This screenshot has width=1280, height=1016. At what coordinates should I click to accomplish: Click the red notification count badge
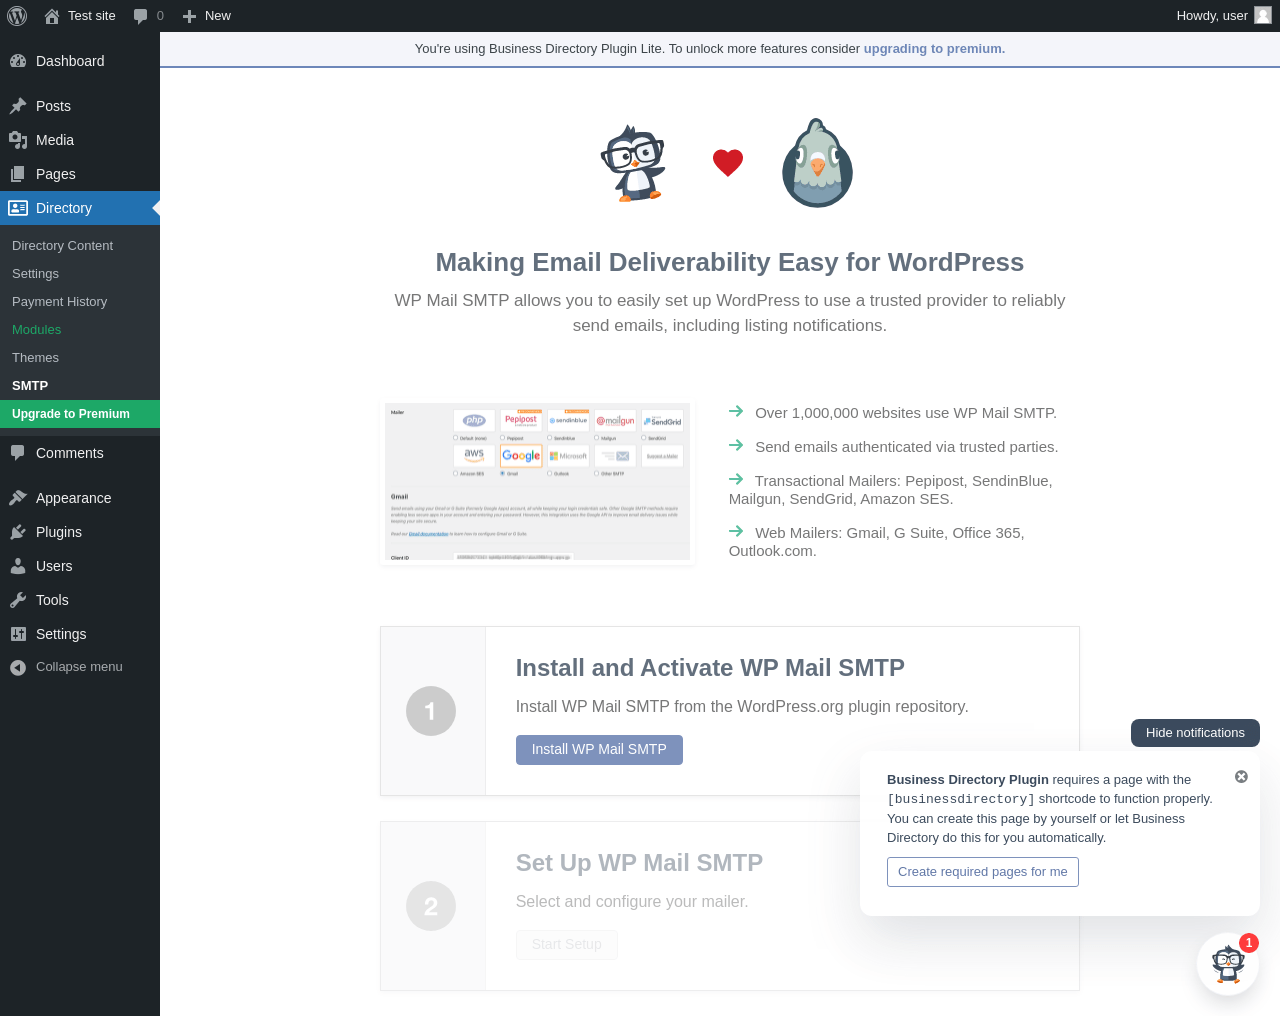pyautogui.click(x=1249, y=943)
